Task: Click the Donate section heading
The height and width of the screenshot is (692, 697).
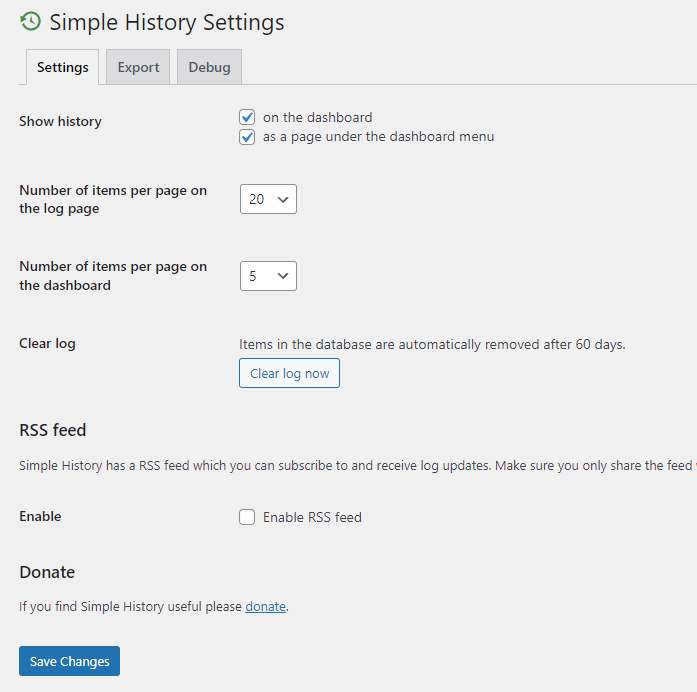Action: [47, 572]
